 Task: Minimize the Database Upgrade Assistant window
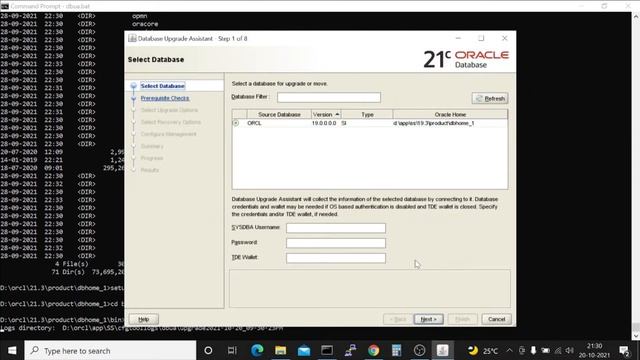(x=458, y=38)
